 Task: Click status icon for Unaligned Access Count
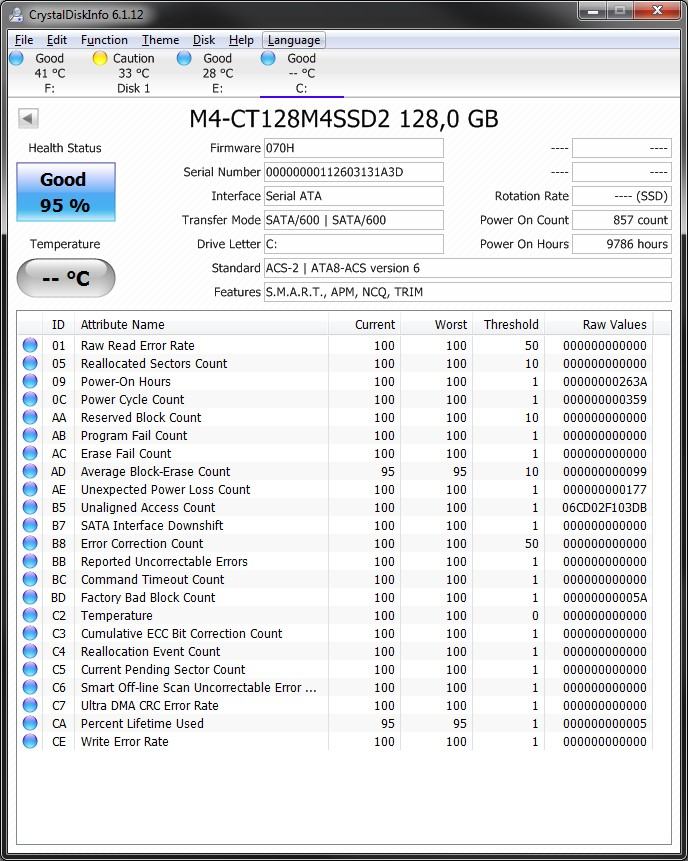coord(30,507)
